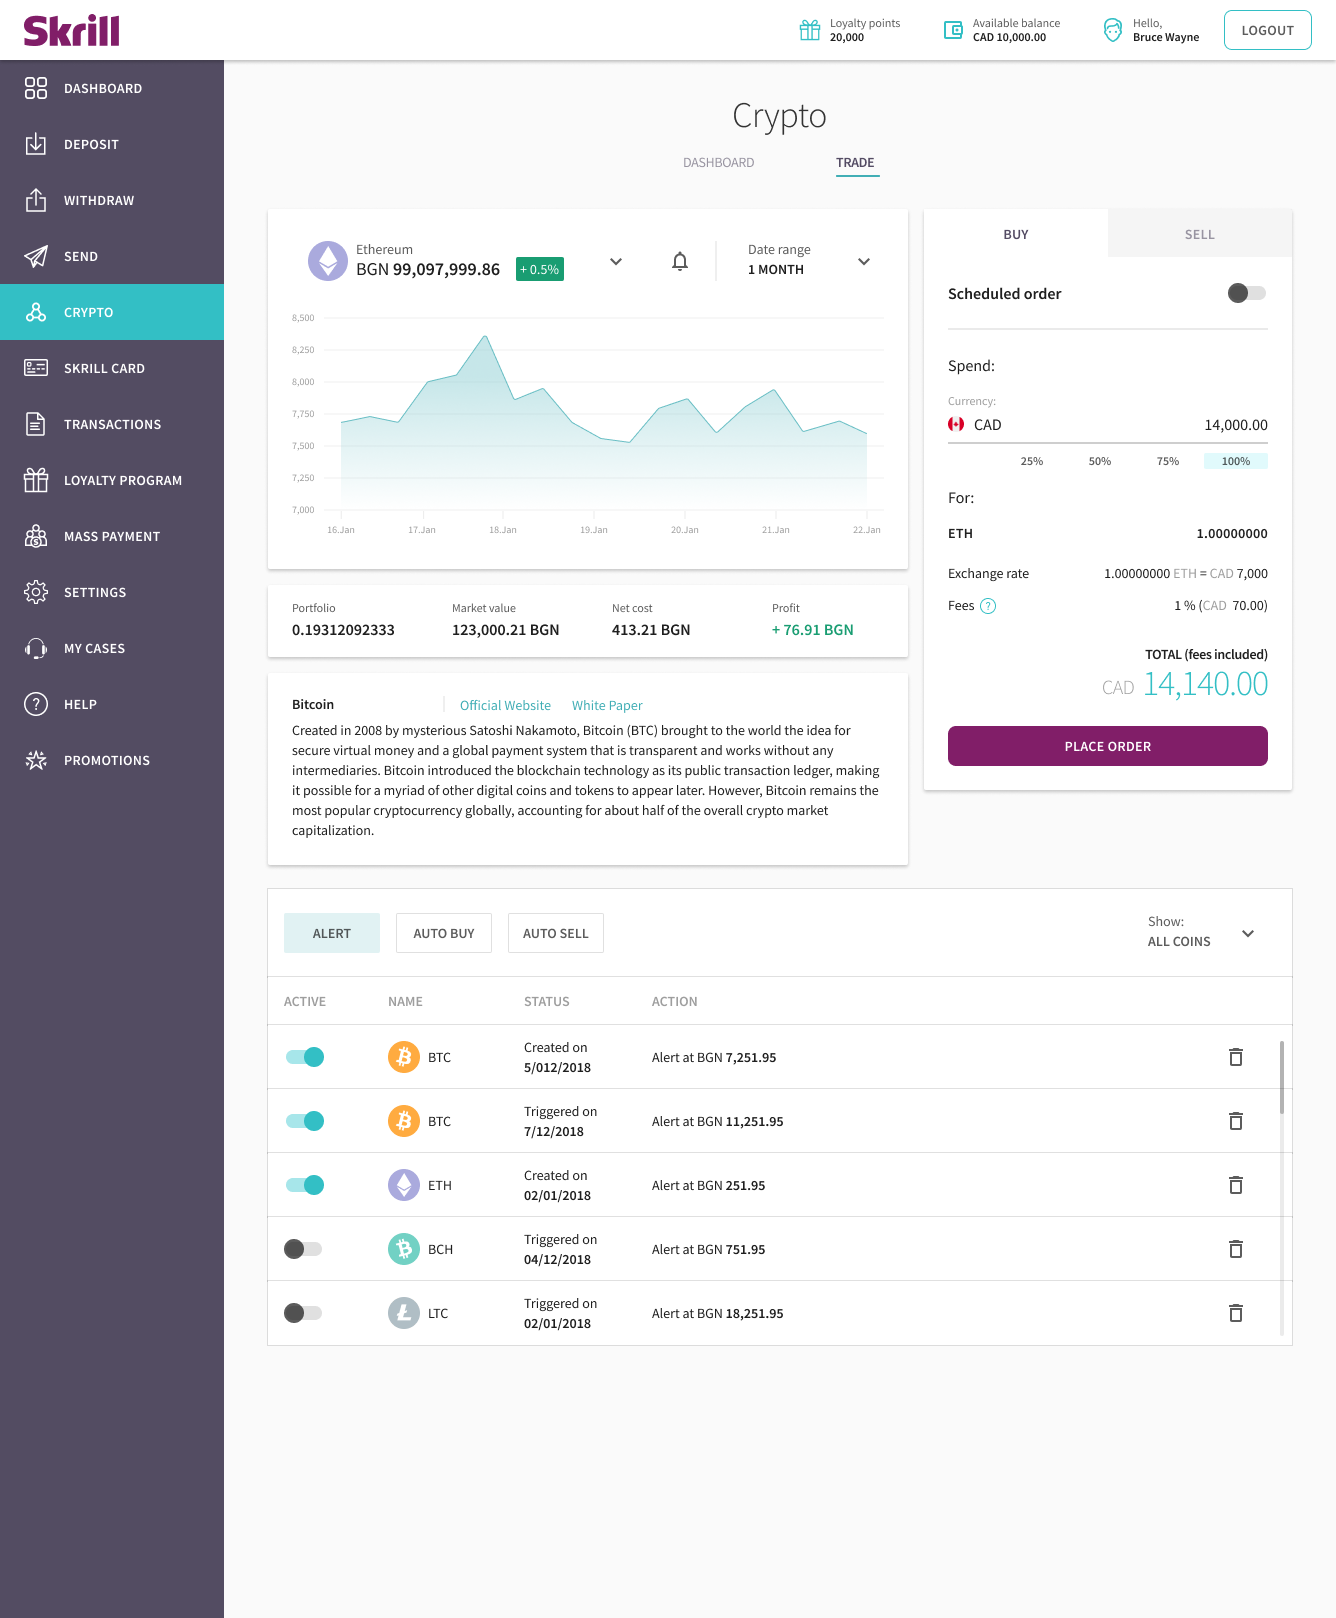Disable the BTC alert at BGN 11,251.95

tap(305, 1121)
